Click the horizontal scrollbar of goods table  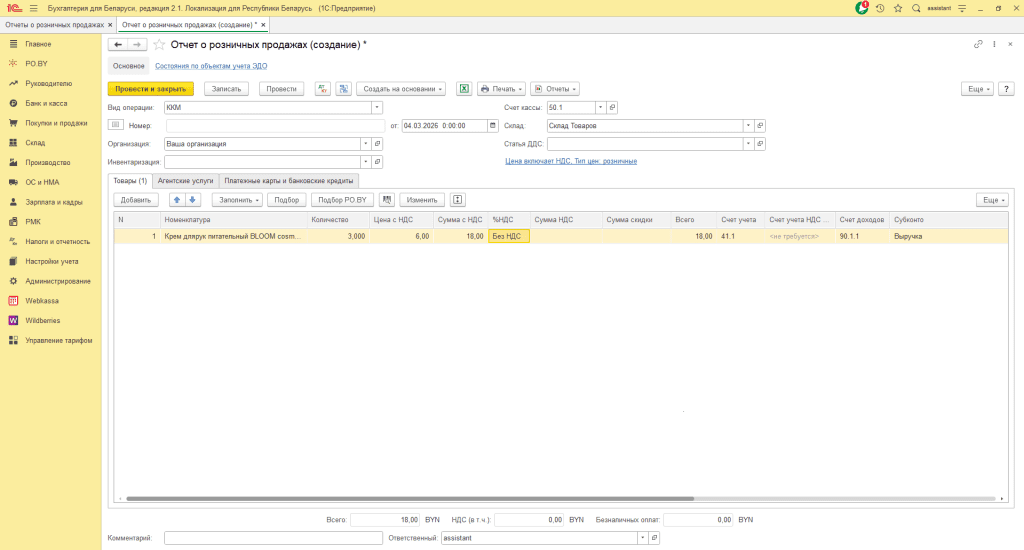point(400,498)
